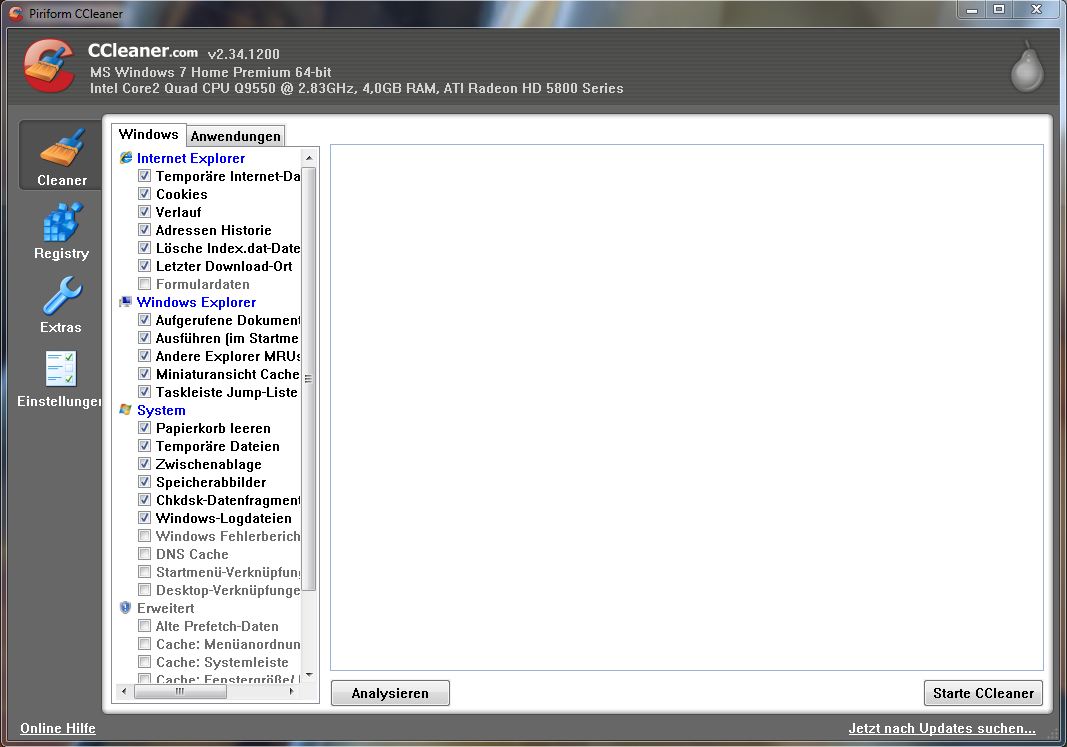Enable Cache: Systemleiste checkbox
The height and width of the screenshot is (747, 1067).
pyautogui.click(x=144, y=662)
